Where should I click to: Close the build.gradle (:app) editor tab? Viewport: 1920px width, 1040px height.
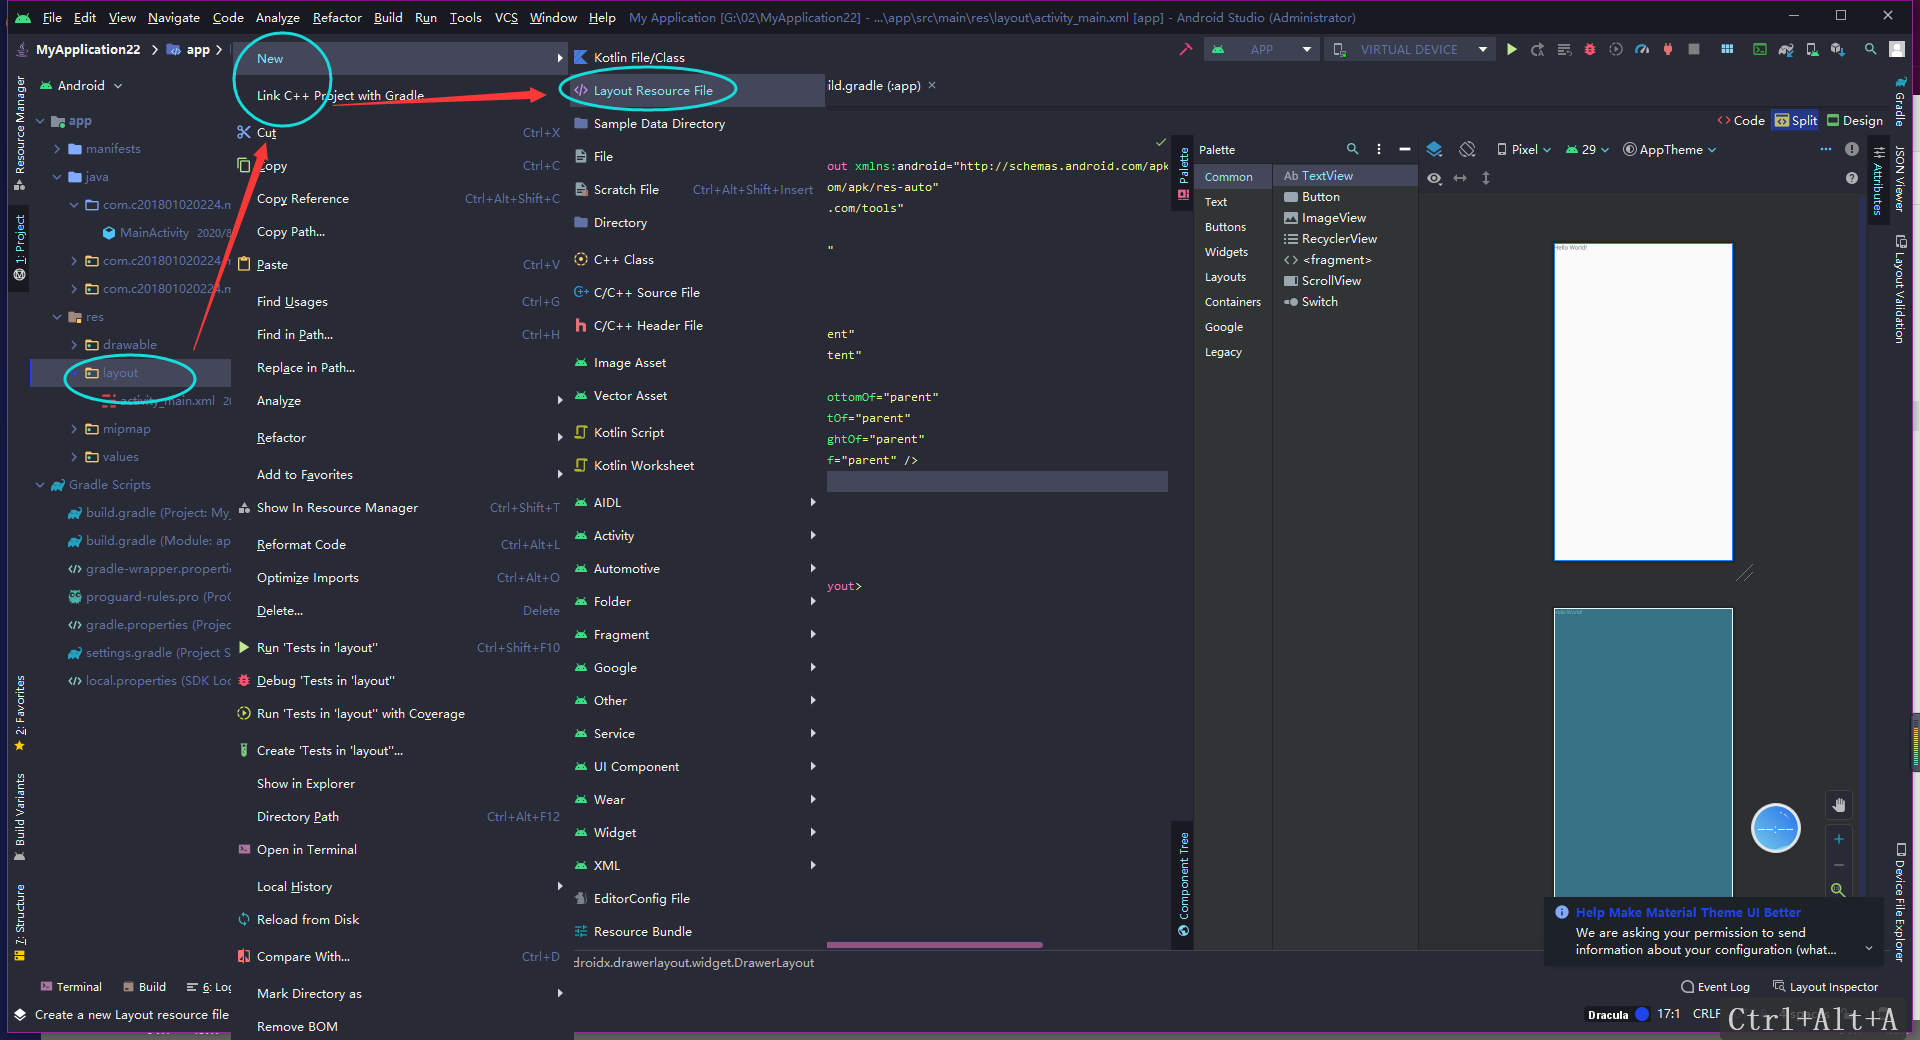932,85
